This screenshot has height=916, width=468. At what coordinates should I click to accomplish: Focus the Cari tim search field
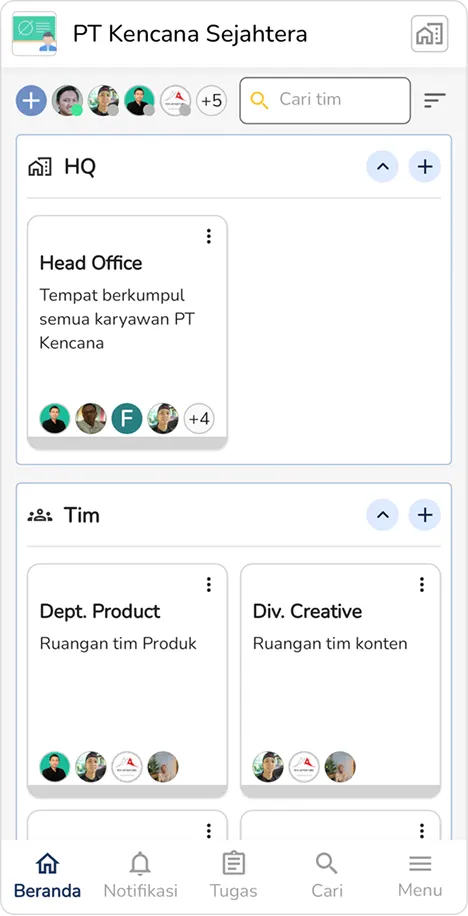pyautogui.click(x=325, y=100)
